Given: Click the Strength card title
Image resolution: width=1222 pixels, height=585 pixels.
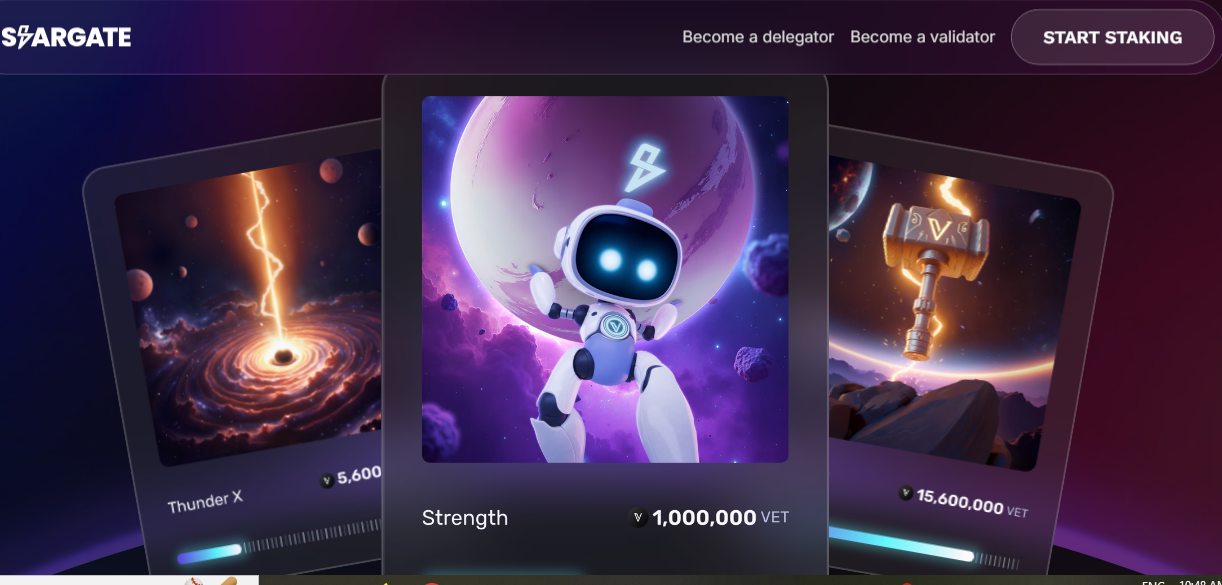Looking at the screenshot, I should click(x=465, y=518).
